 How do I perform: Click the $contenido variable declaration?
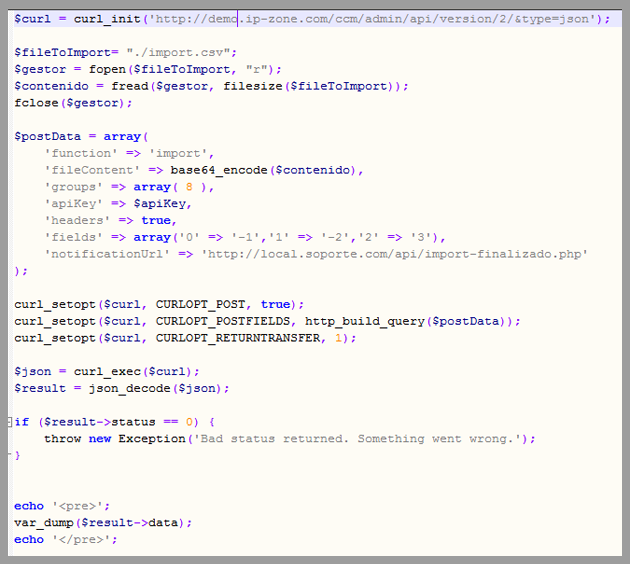51,86
